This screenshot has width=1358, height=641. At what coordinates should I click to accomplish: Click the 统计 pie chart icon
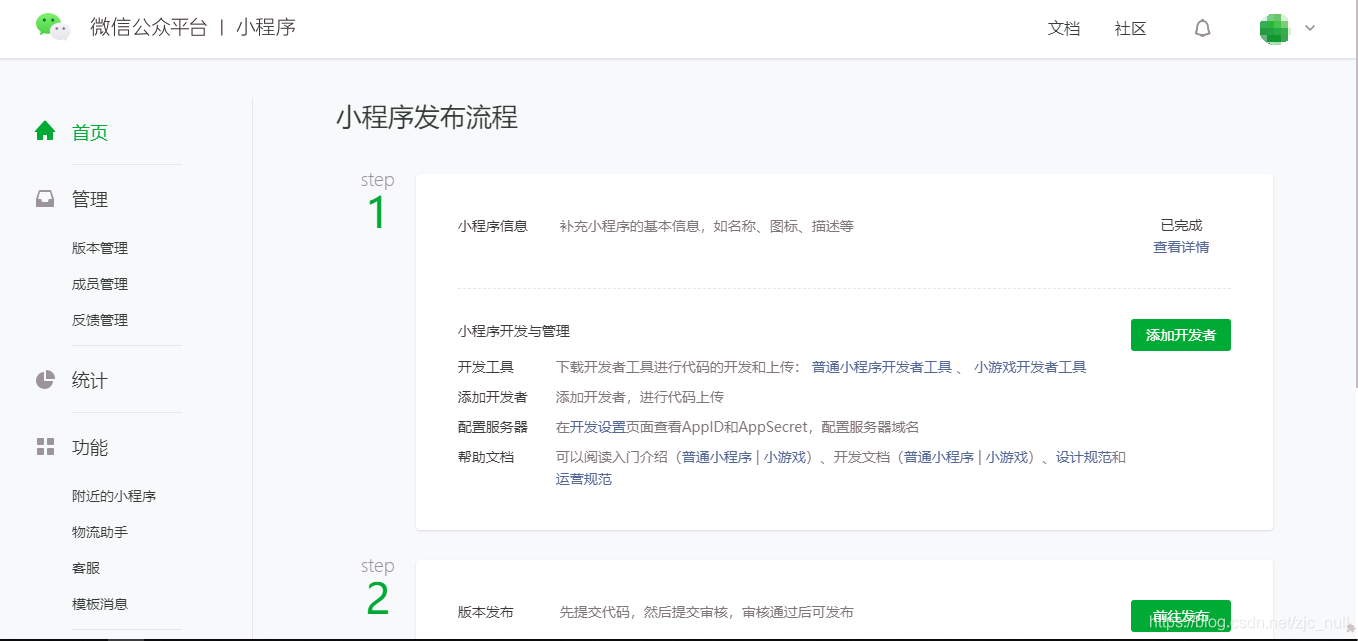point(45,380)
